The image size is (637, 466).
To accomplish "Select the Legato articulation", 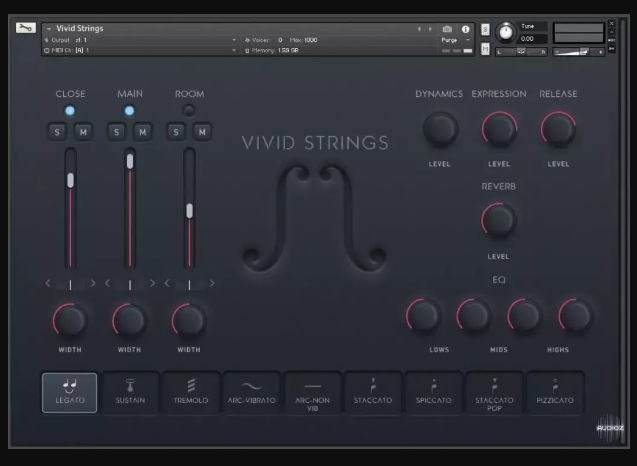I will [69, 392].
